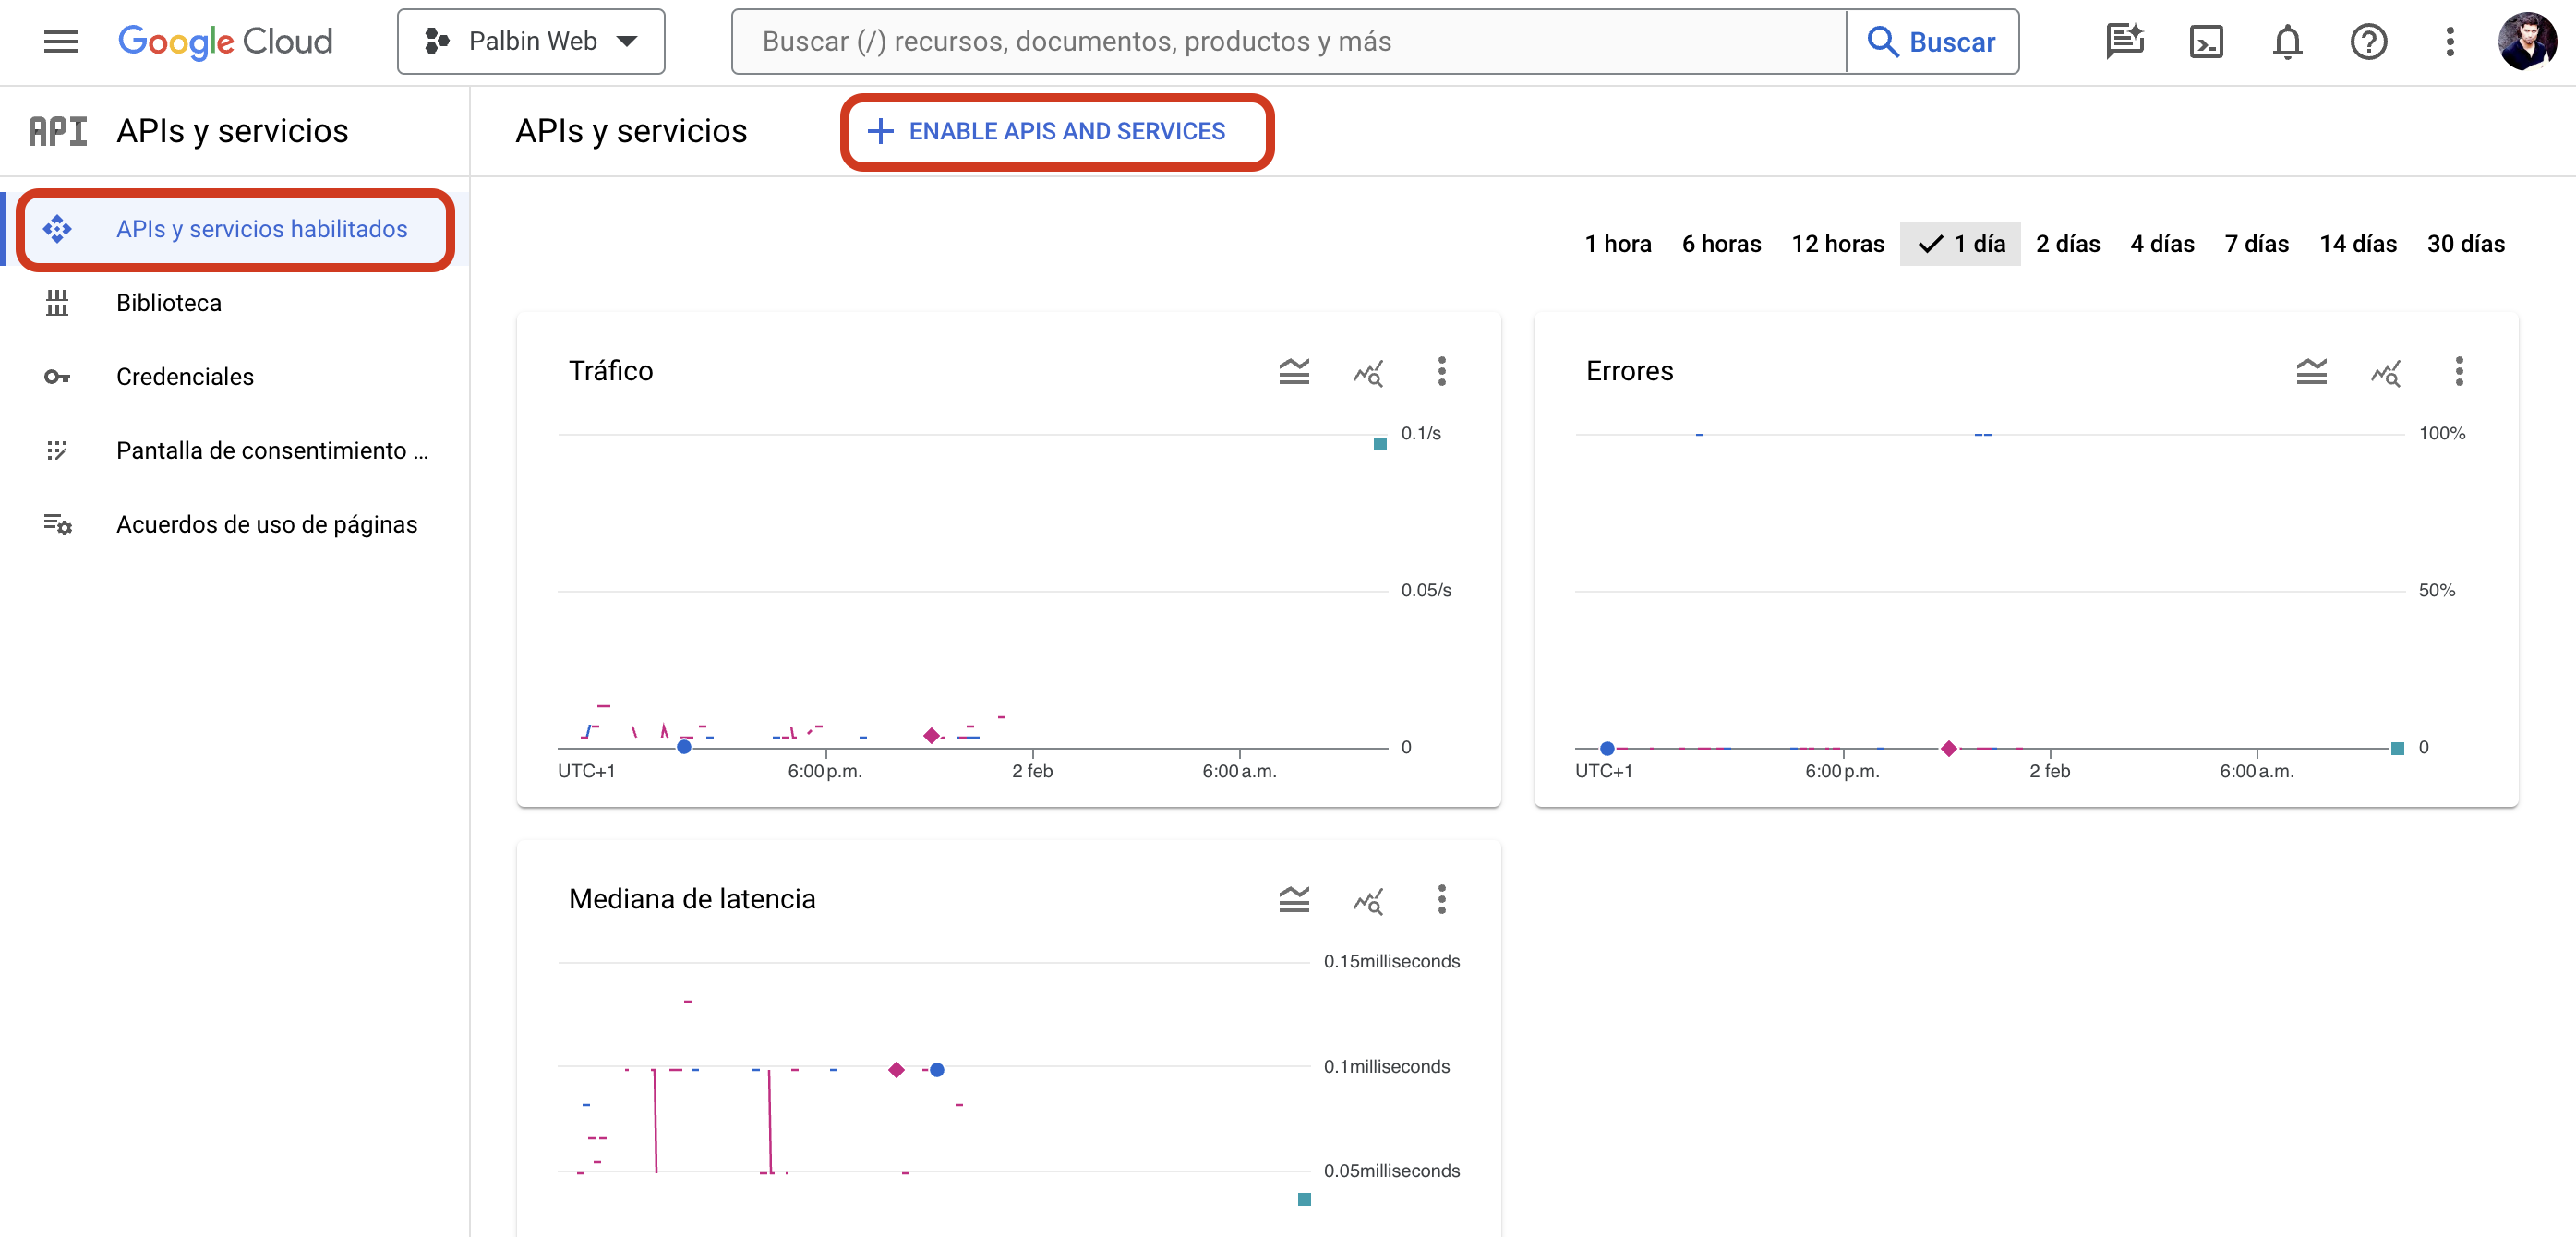Select the 14 días time range
This screenshot has width=2576, height=1237.
tap(2357, 244)
